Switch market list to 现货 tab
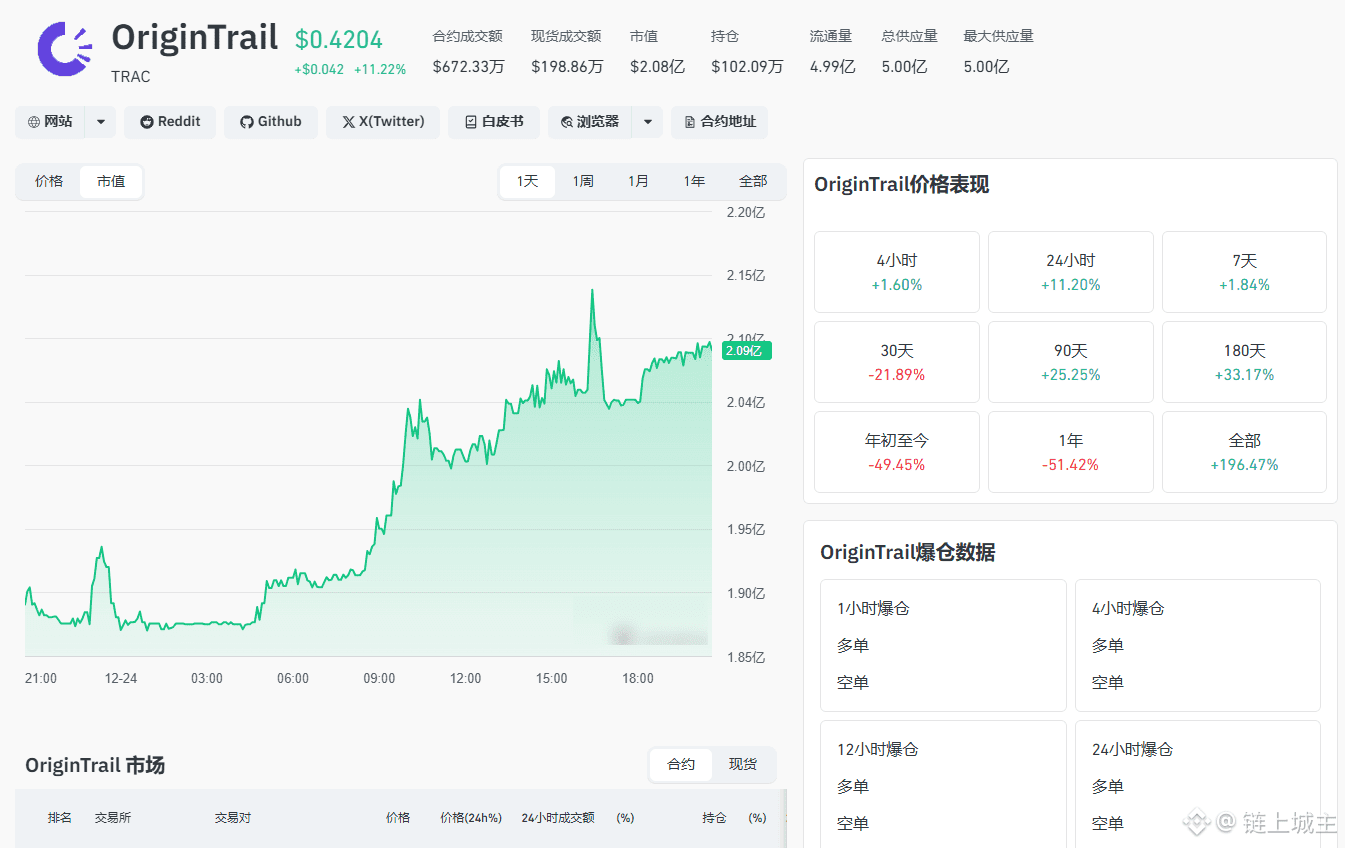 [743, 765]
